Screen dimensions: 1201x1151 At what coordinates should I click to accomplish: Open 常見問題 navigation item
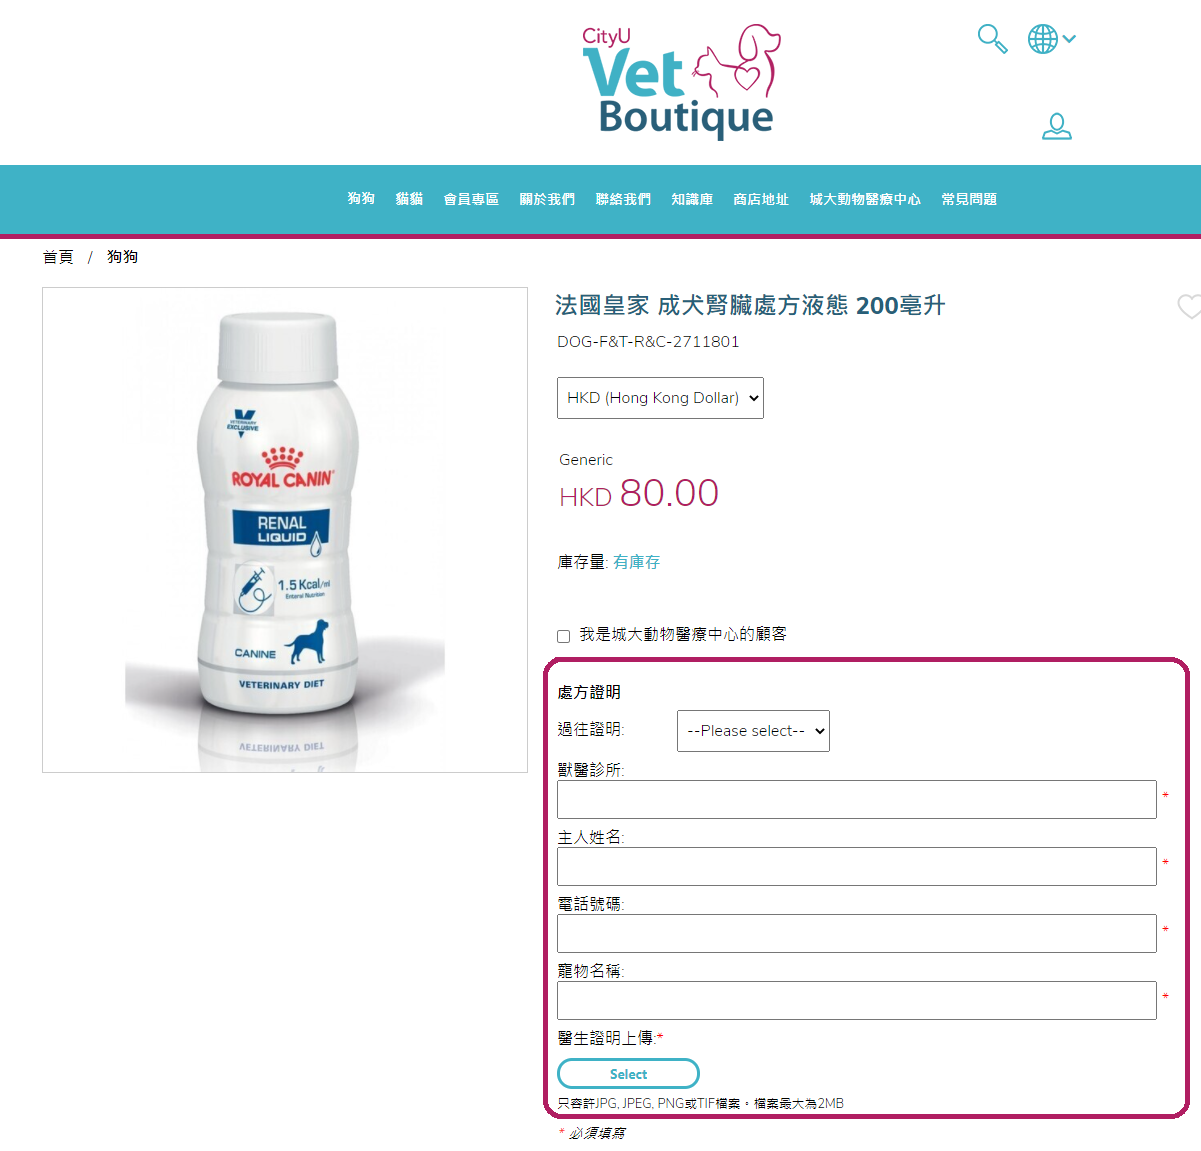969,199
